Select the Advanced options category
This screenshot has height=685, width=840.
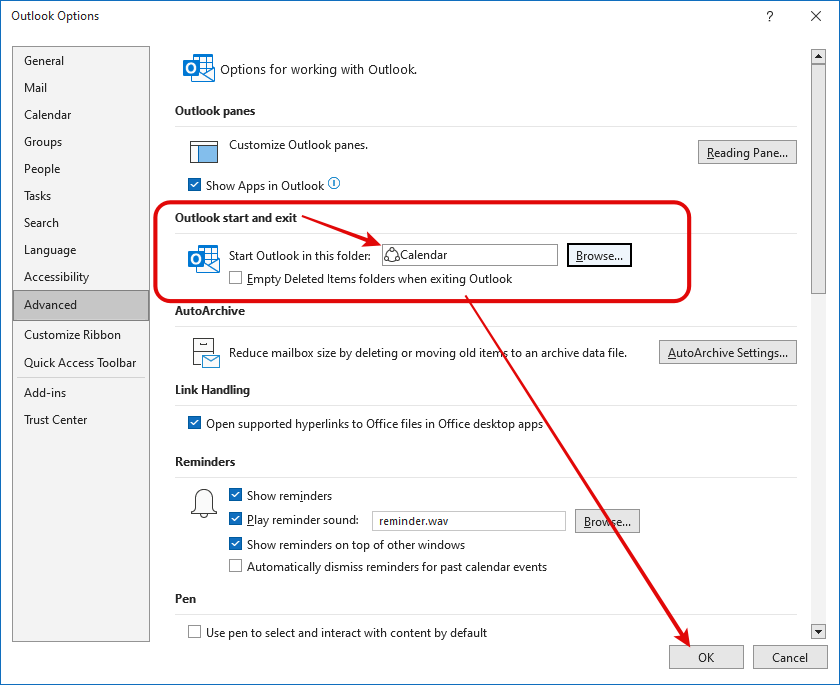coord(81,305)
